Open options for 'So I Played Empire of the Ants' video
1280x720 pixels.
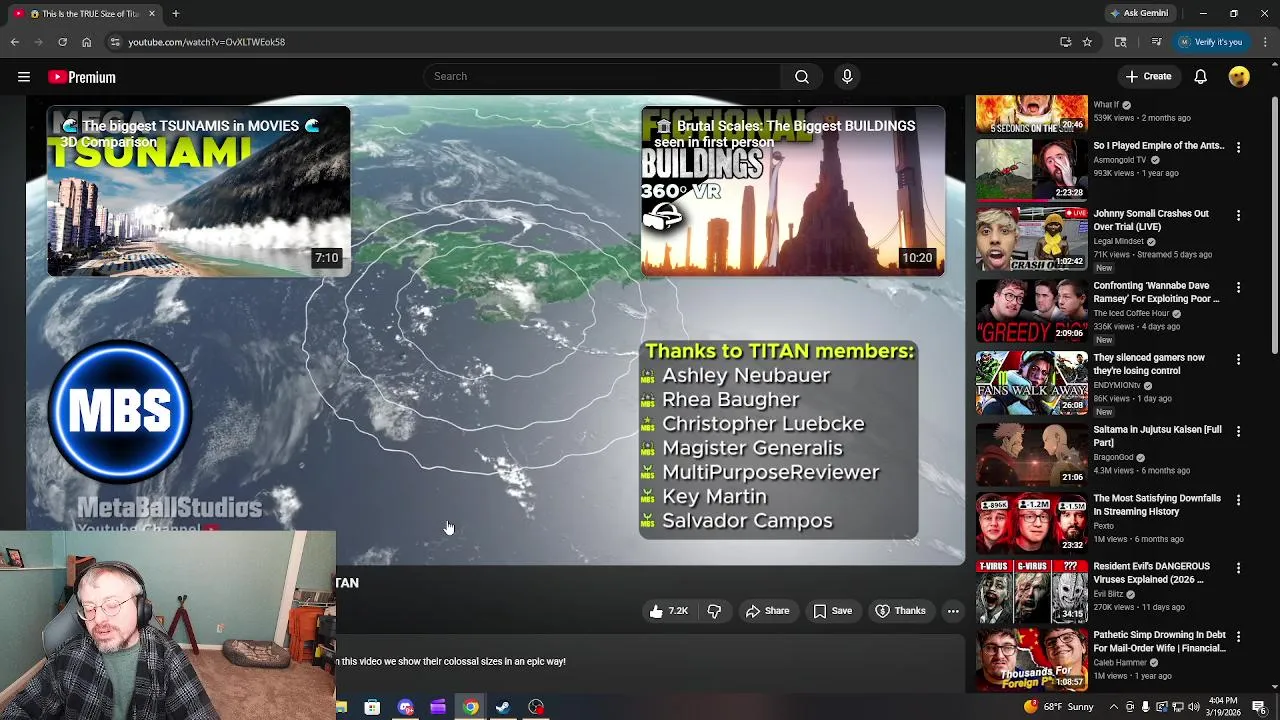pyautogui.click(x=1238, y=147)
